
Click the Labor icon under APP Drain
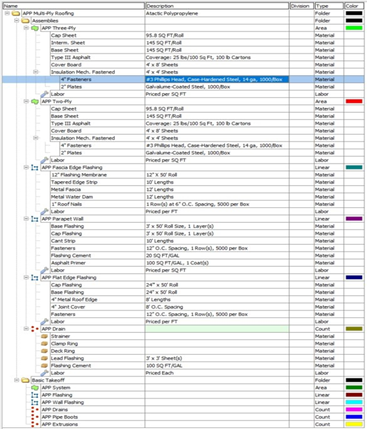point(45,373)
